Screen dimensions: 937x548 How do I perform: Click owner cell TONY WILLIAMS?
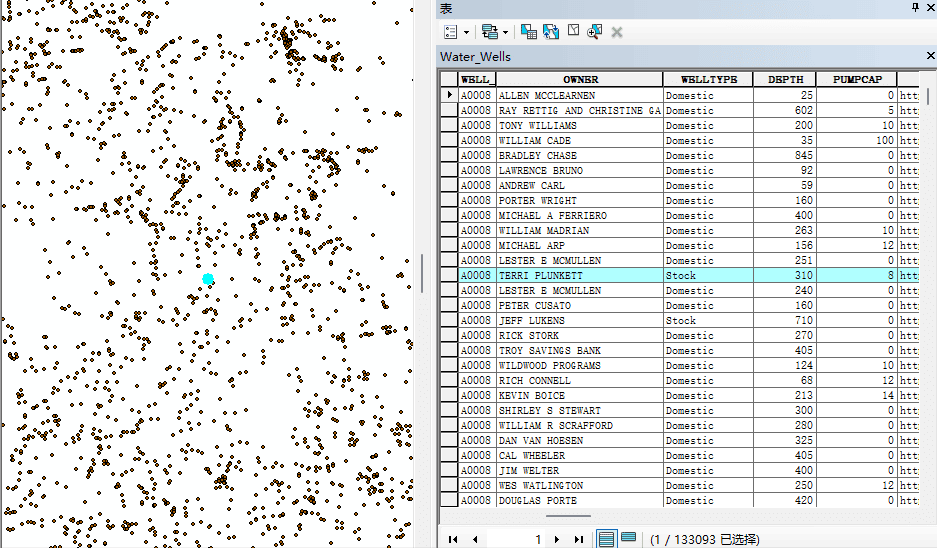(x=580, y=125)
